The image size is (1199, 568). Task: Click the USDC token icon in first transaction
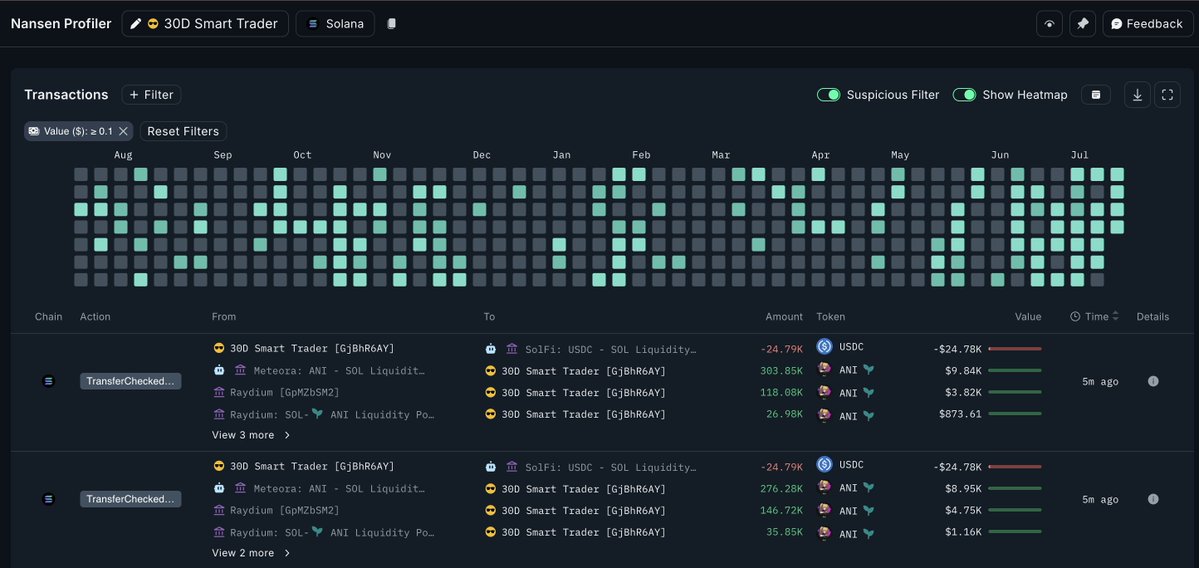pos(824,346)
